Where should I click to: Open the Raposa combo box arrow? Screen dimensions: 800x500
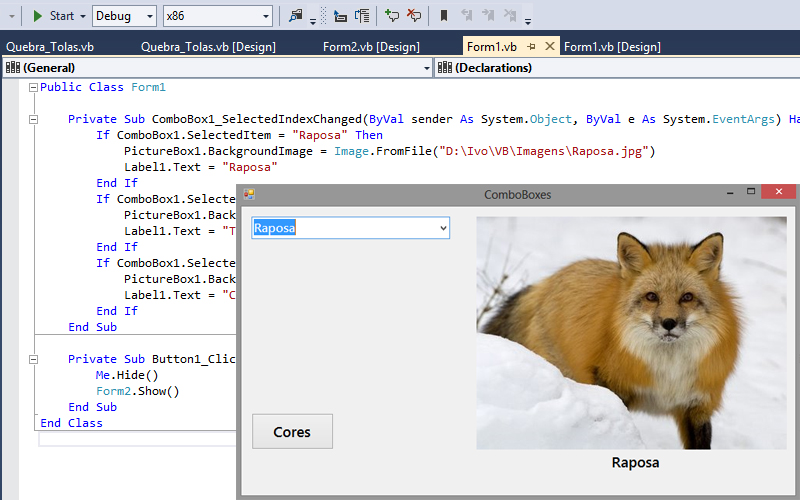coord(443,228)
